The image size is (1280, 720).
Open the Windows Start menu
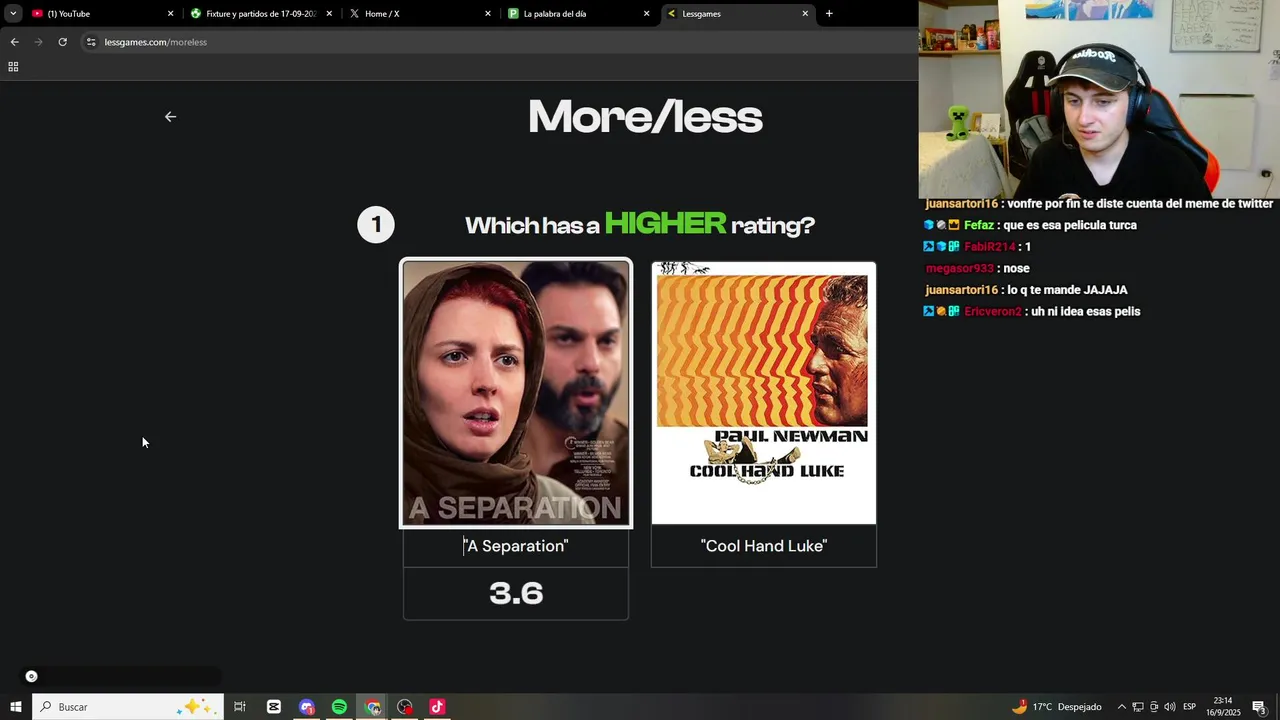[x=16, y=707]
